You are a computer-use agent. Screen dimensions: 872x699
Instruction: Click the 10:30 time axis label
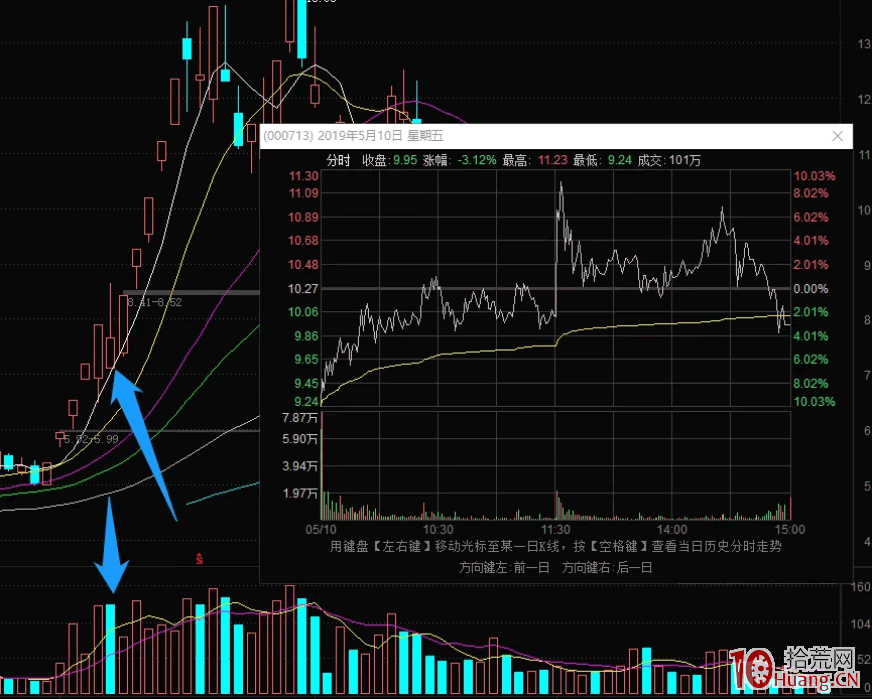pyautogui.click(x=438, y=529)
